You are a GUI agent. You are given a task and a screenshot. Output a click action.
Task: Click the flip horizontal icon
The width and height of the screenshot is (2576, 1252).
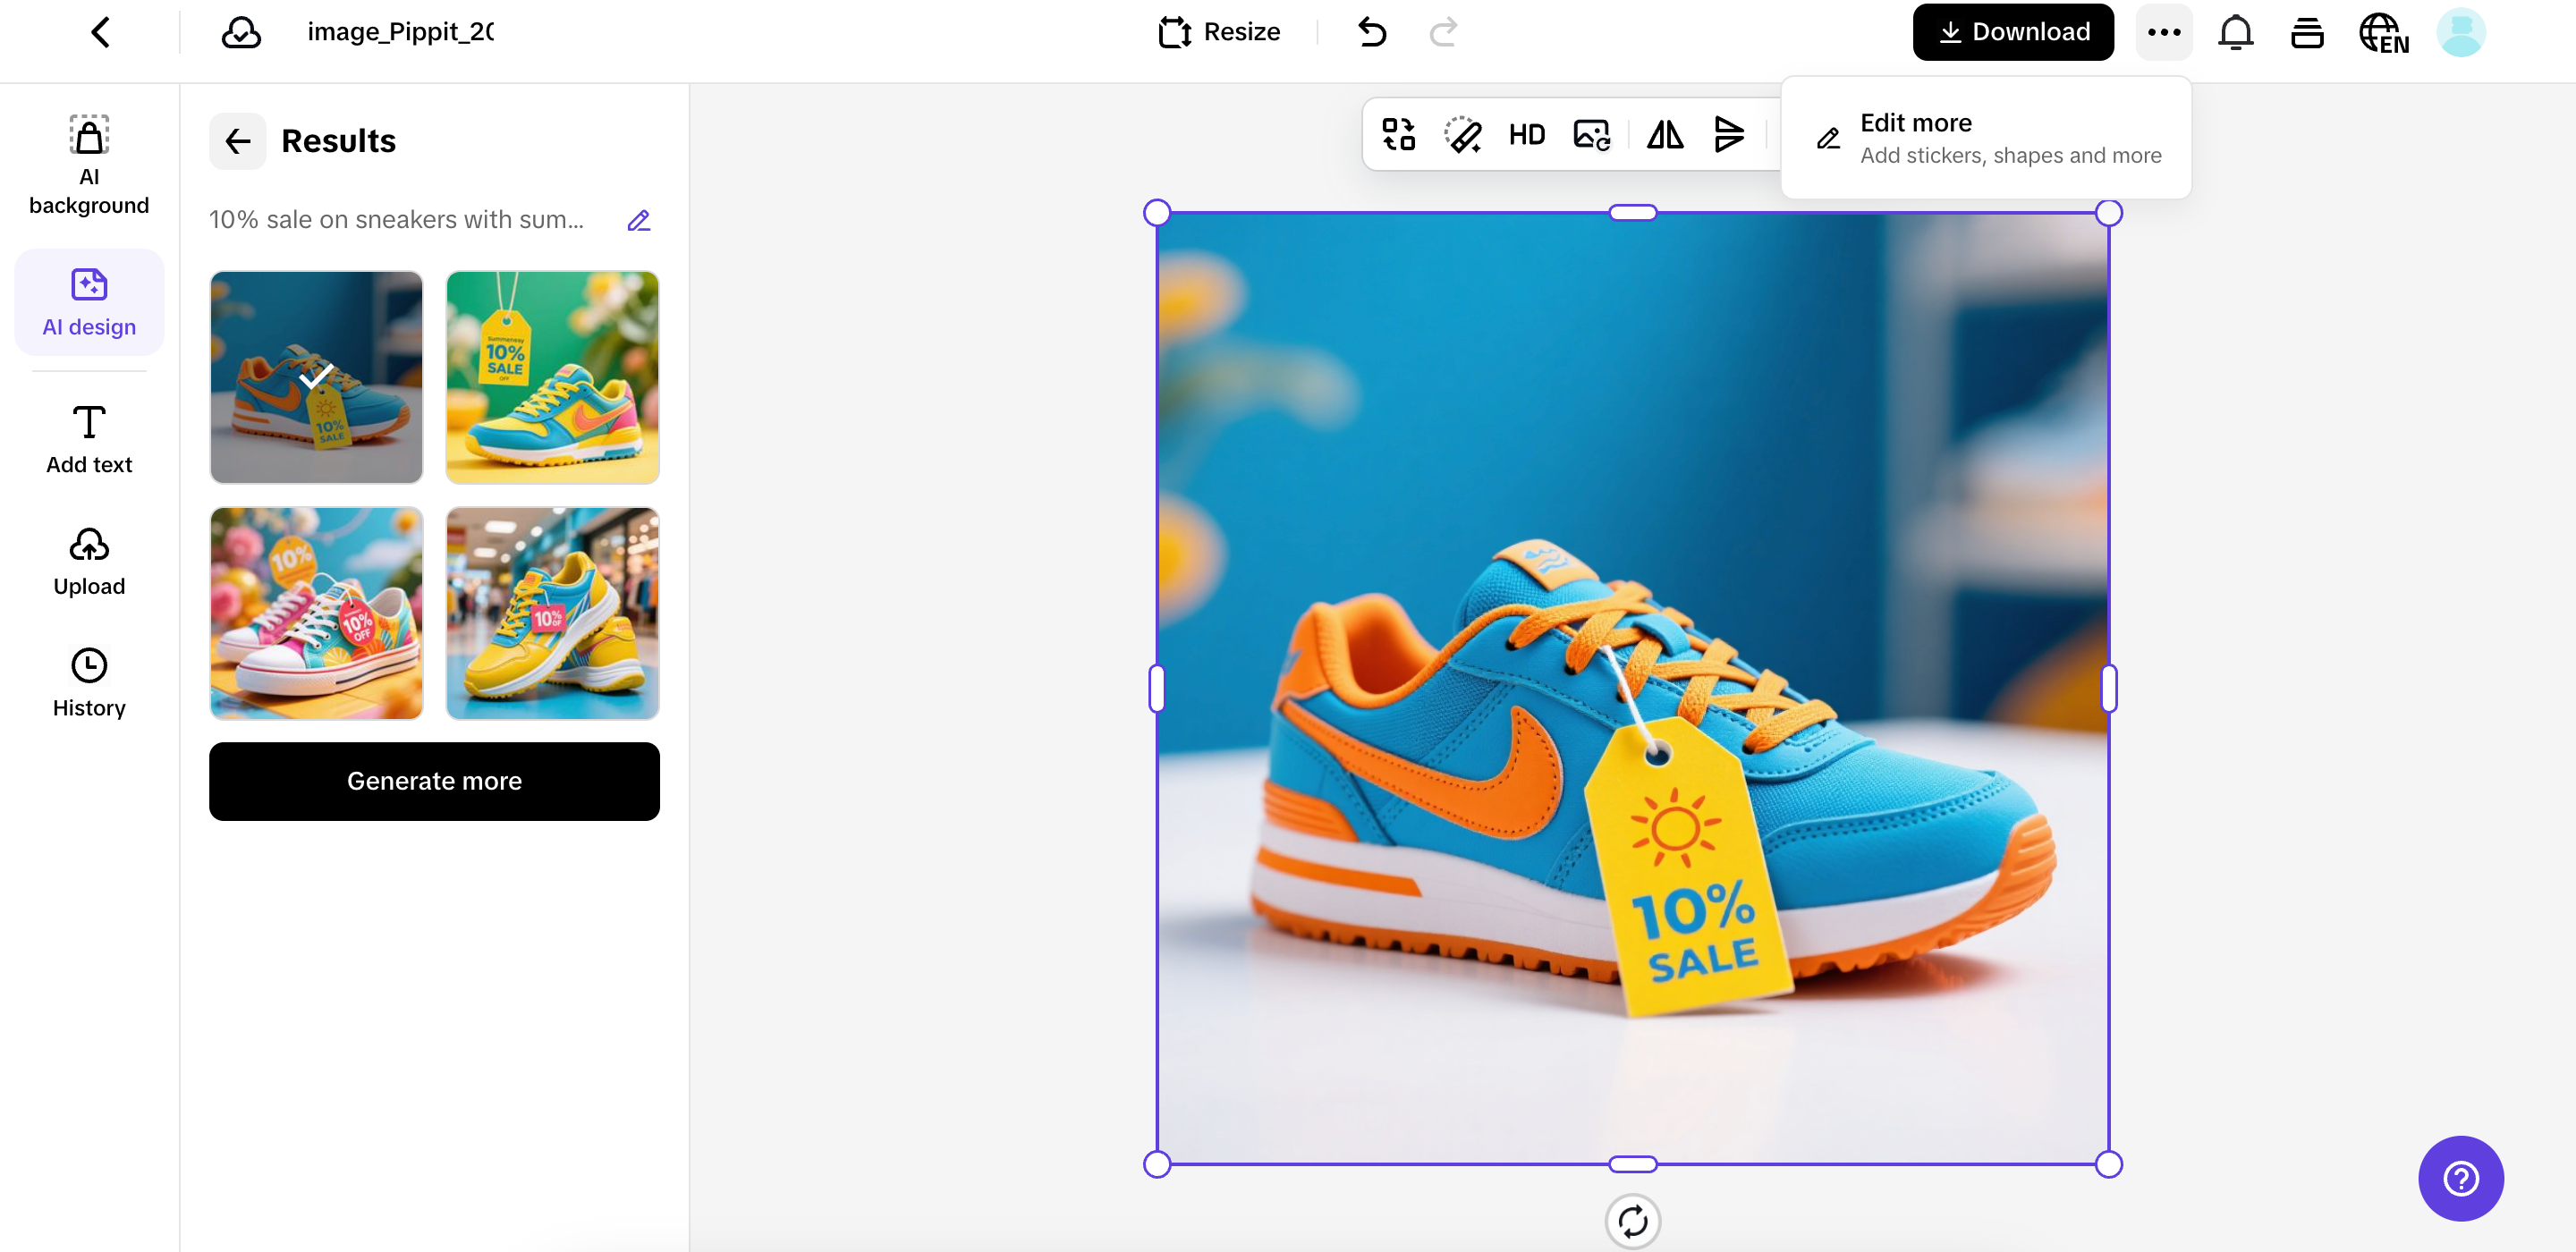click(1665, 135)
